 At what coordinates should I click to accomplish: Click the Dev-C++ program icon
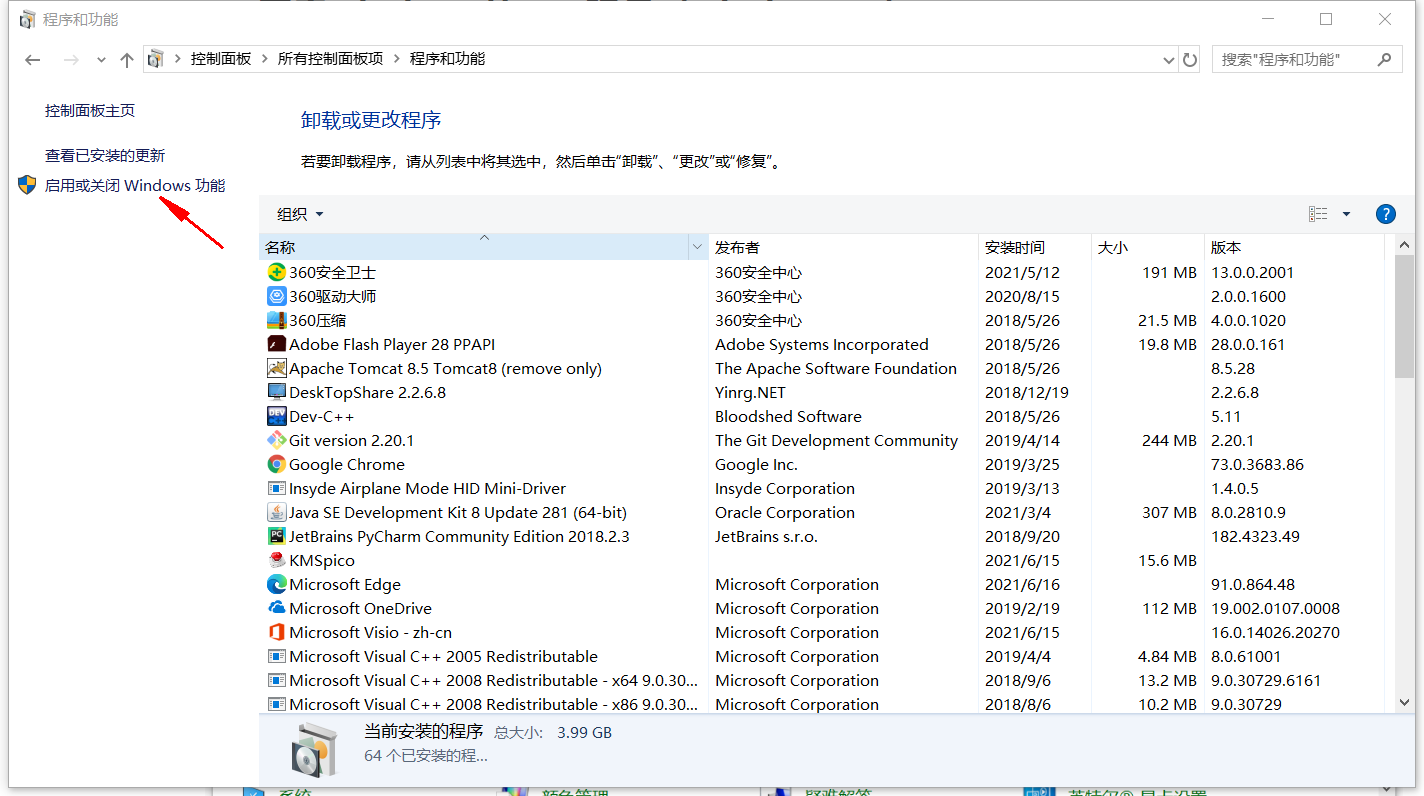point(277,416)
